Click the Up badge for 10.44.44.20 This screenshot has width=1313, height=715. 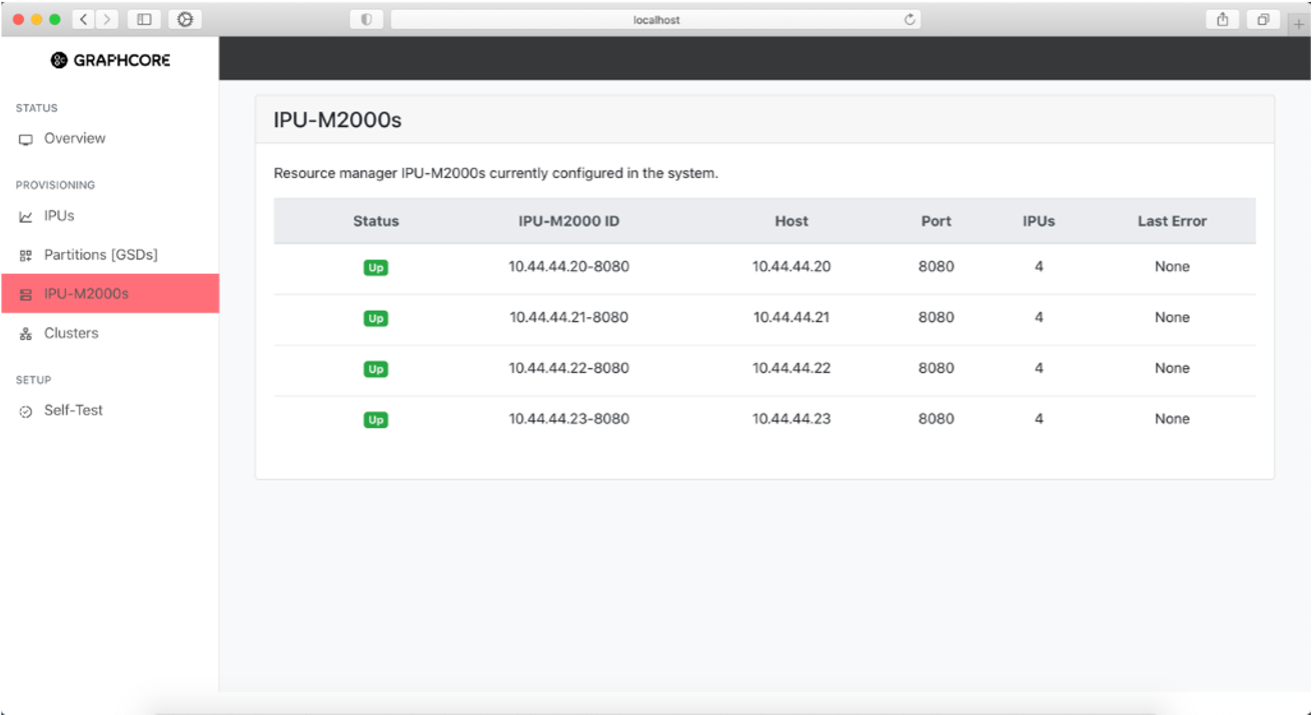coord(376,268)
